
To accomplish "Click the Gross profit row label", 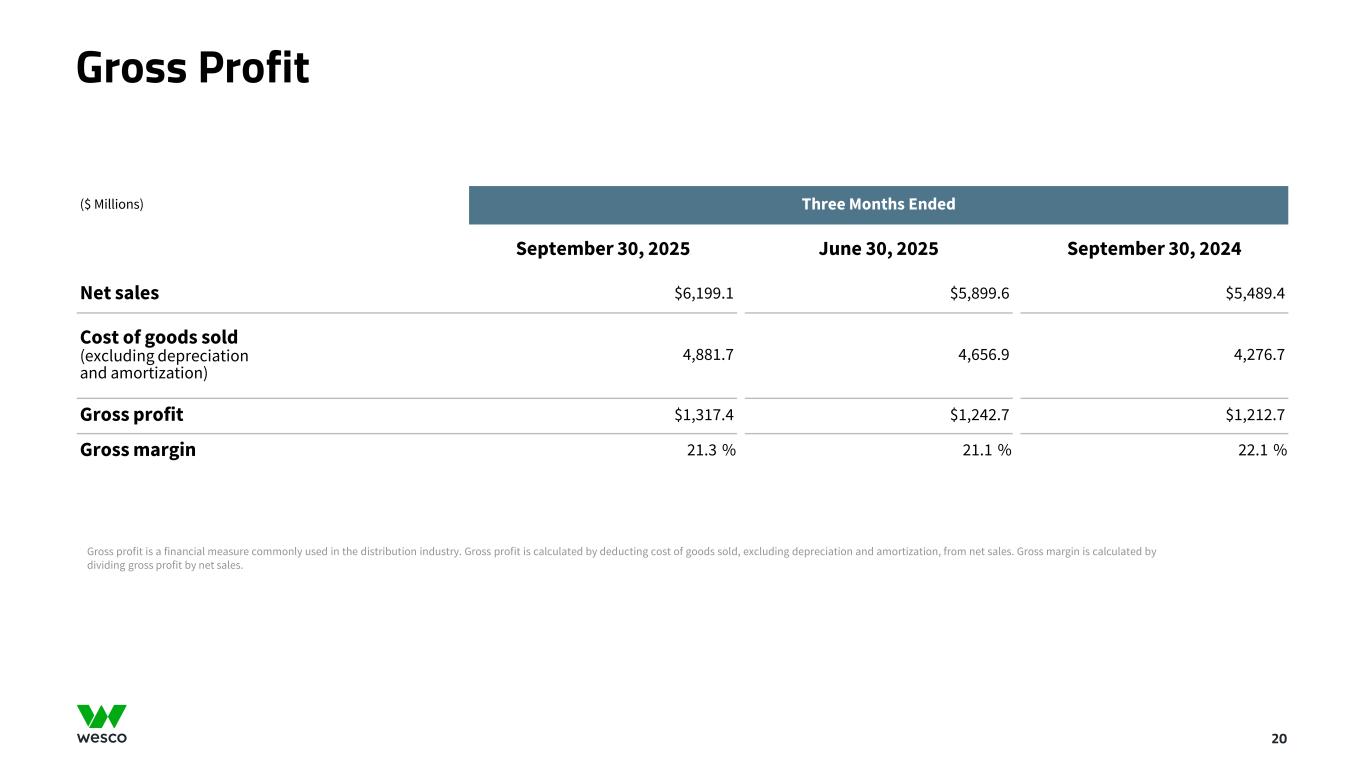I will (x=132, y=414).
